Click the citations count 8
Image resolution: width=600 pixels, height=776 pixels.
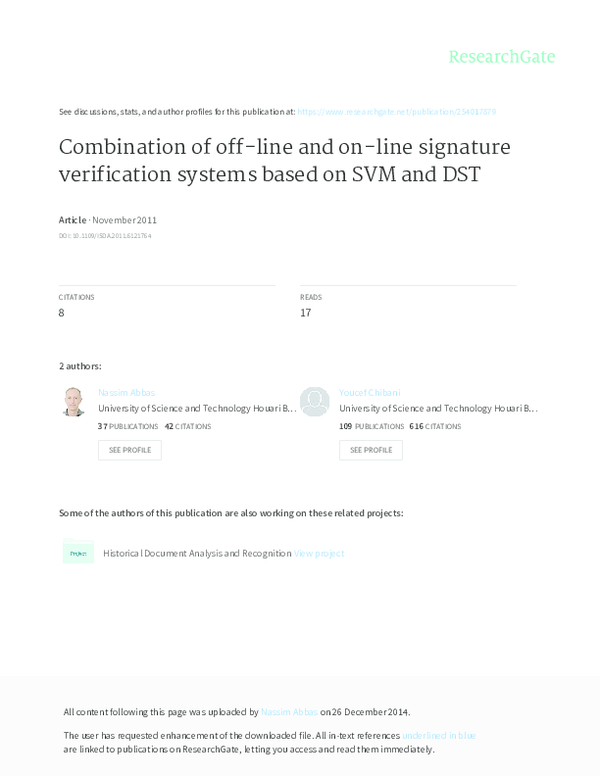[x=62, y=313]
